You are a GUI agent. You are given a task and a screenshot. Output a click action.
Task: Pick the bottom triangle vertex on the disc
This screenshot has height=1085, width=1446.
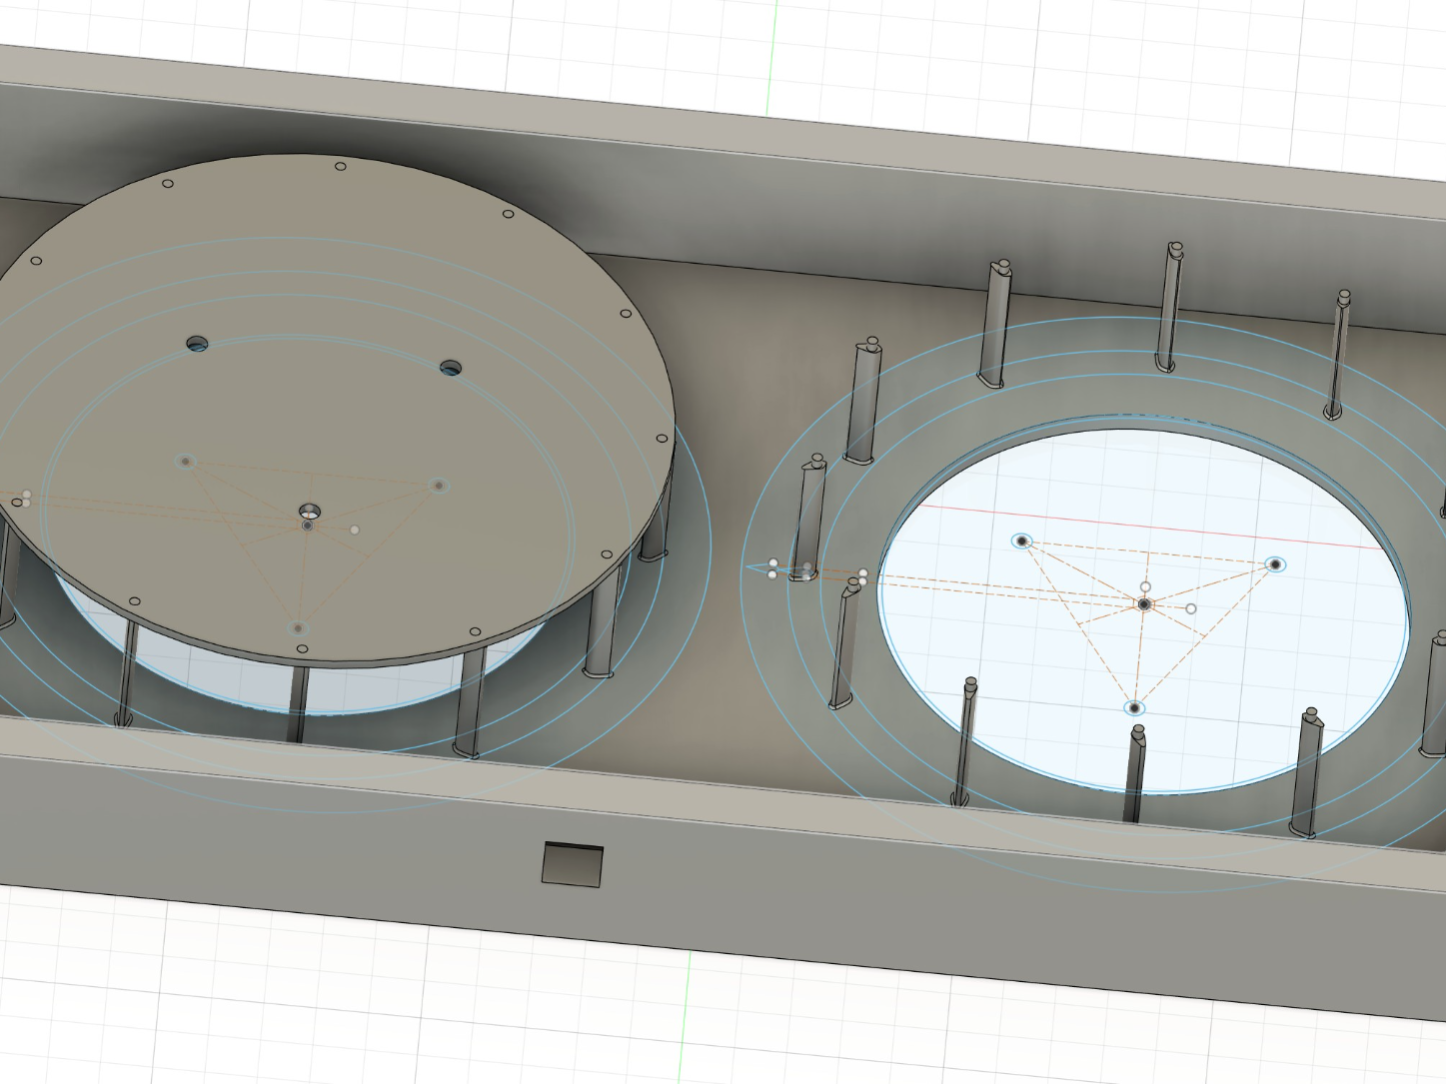pyautogui.click(x=297, y=629)
